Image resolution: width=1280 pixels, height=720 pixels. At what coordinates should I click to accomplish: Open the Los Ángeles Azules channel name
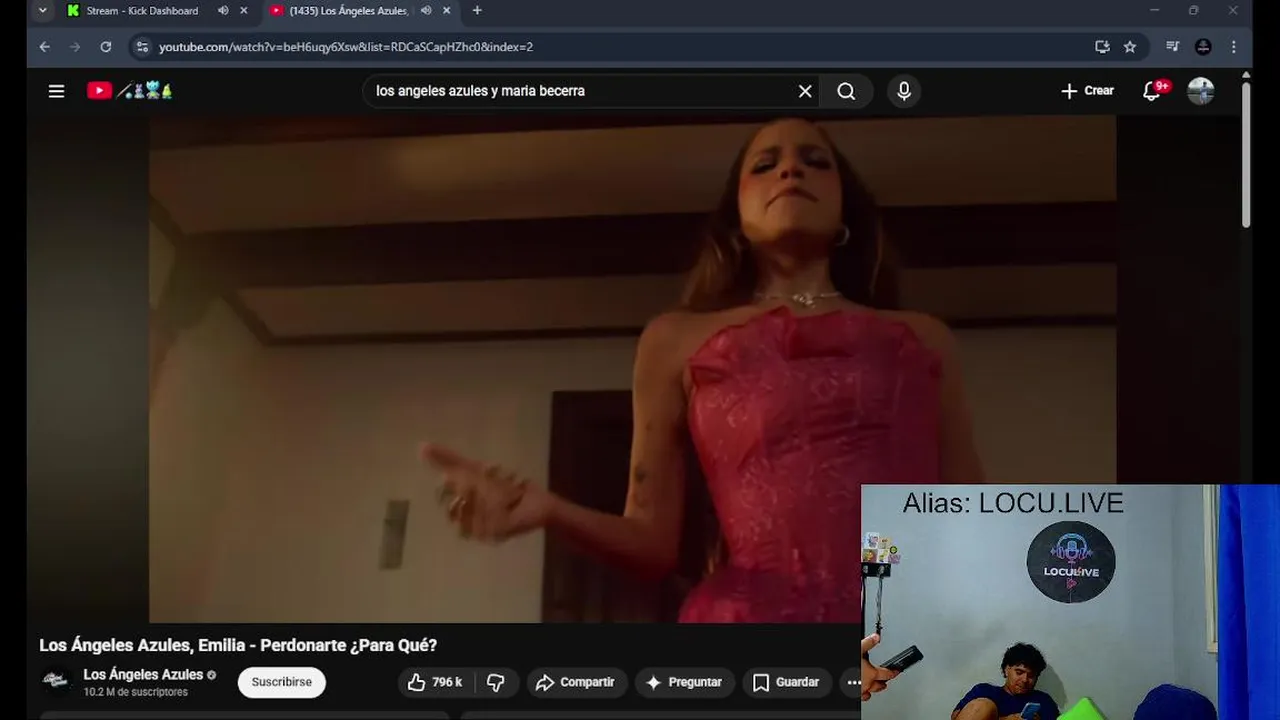click(x=143, y=675)
